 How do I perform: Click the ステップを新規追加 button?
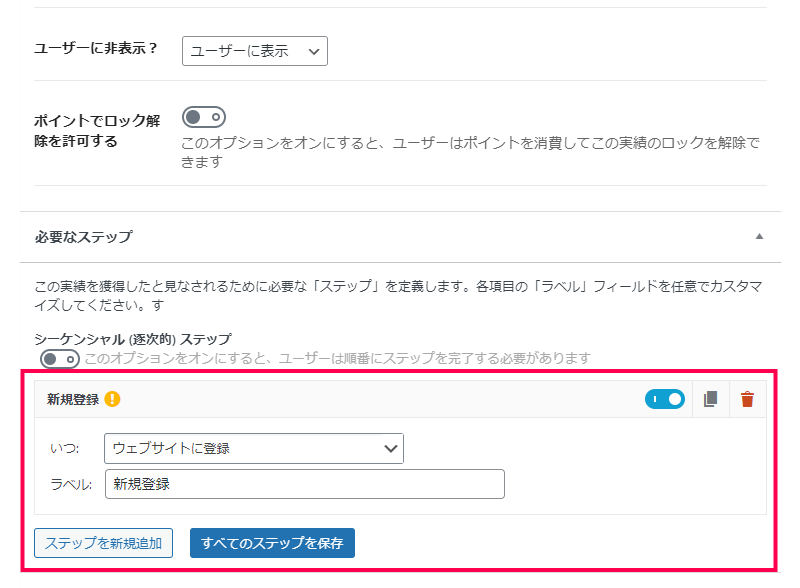pyautogui.click(x=104, y=543)
